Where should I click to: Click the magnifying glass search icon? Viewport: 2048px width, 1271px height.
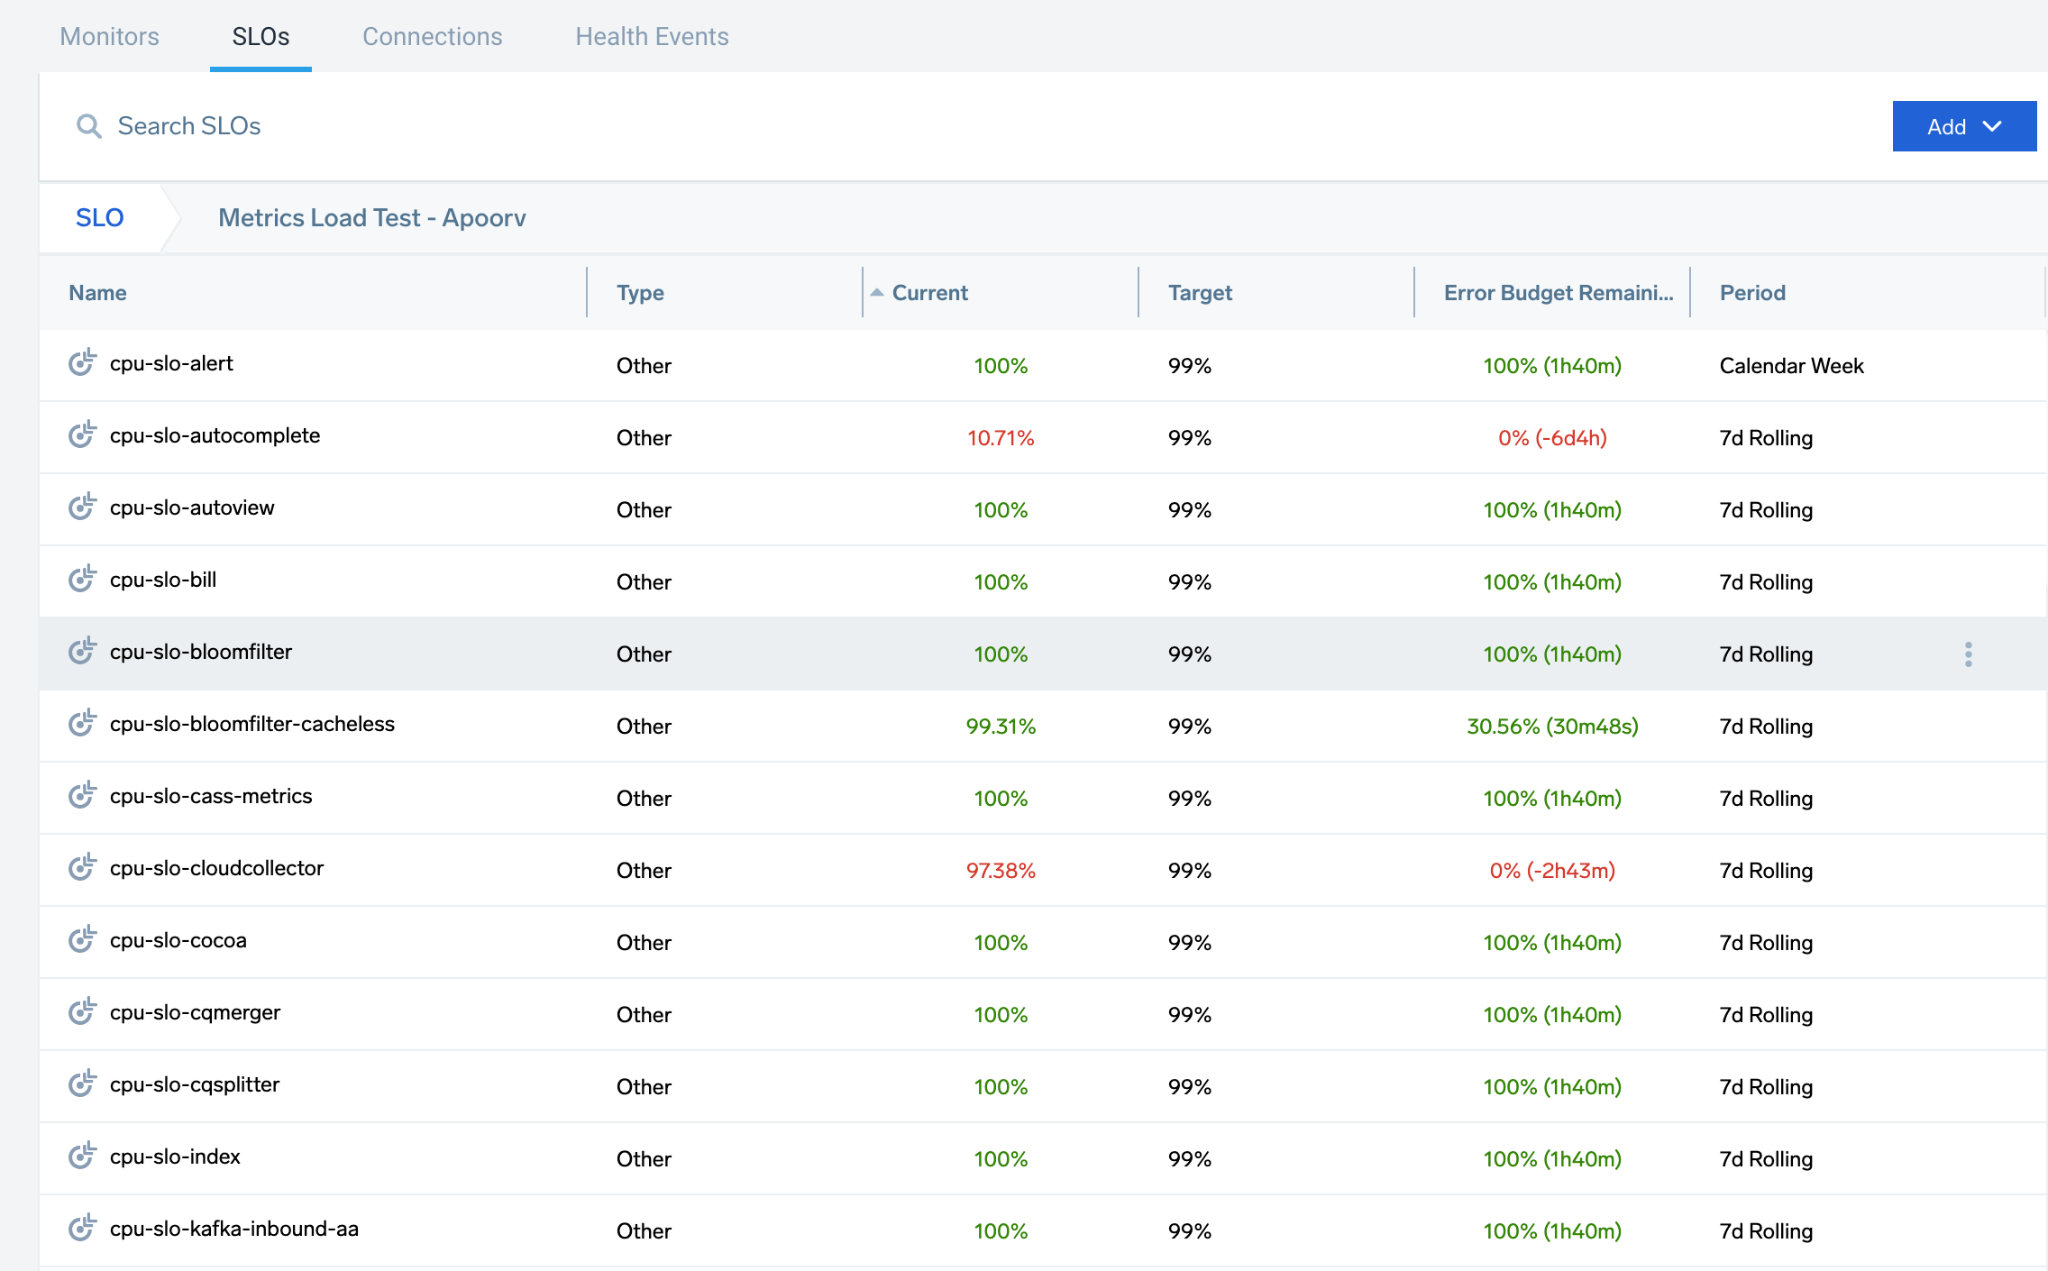coord(89,126)
